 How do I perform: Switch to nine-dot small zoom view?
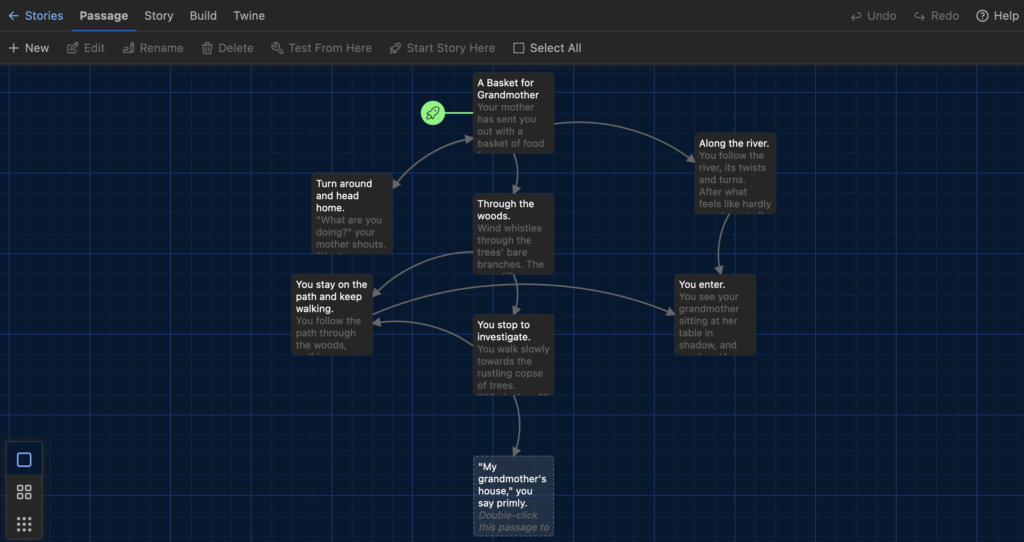[24, 524]
